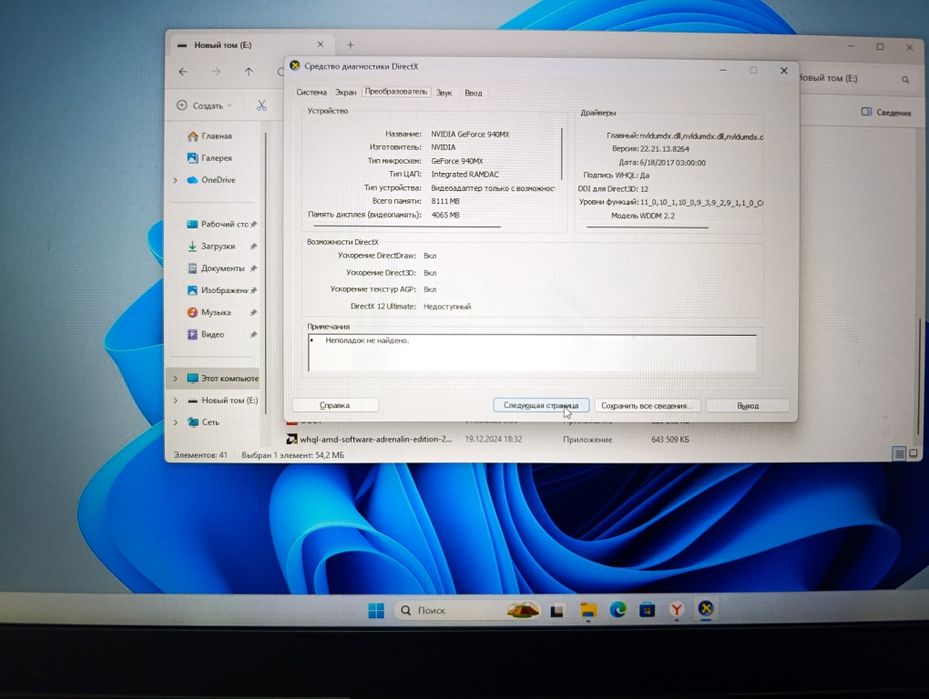The image size is (929, 699).
Task: Select the NVIDIA GeForce 940MX name value
Action: point(470,134)
